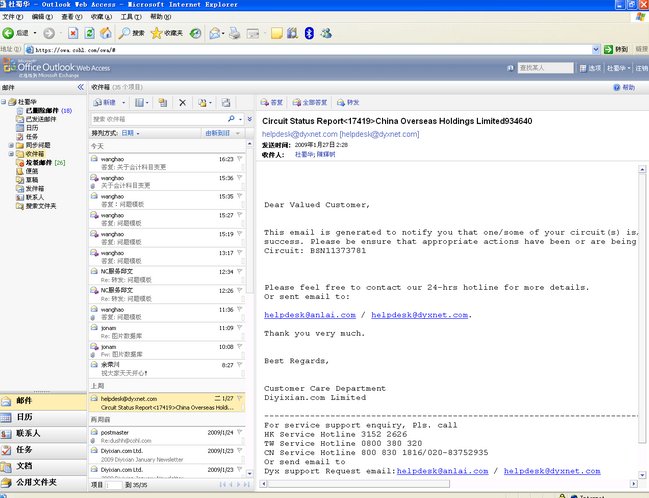Open the 工具(T) menu
Viewport: 649px width, 498px height.
[131, 17]
